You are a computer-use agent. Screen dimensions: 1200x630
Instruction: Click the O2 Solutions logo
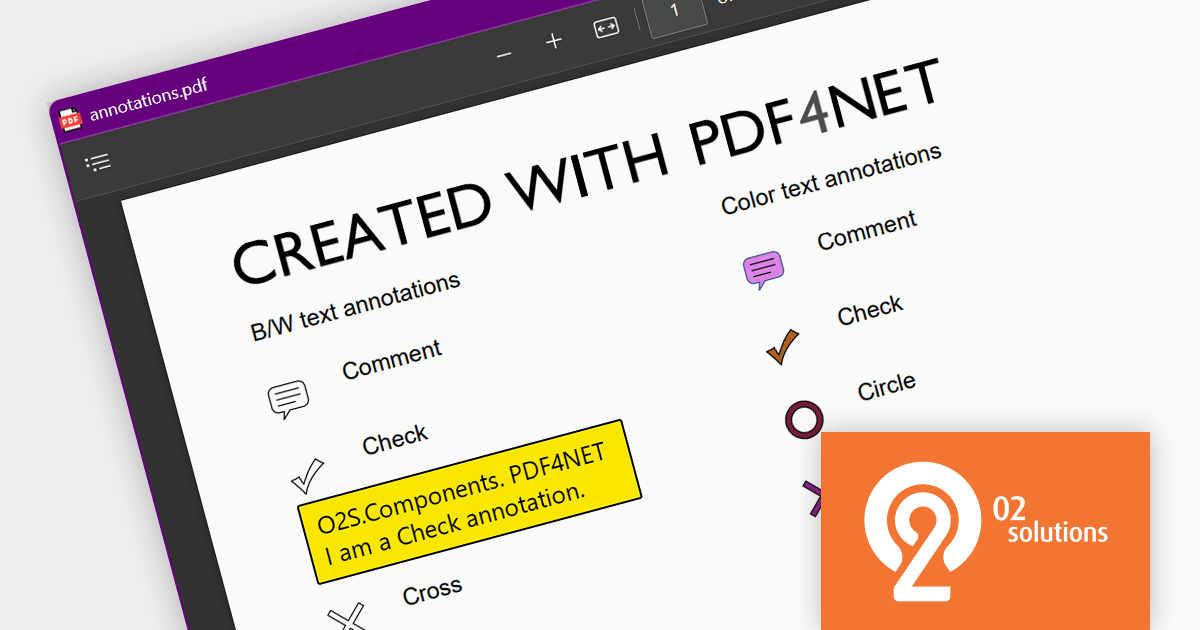[x=985, y=531]
